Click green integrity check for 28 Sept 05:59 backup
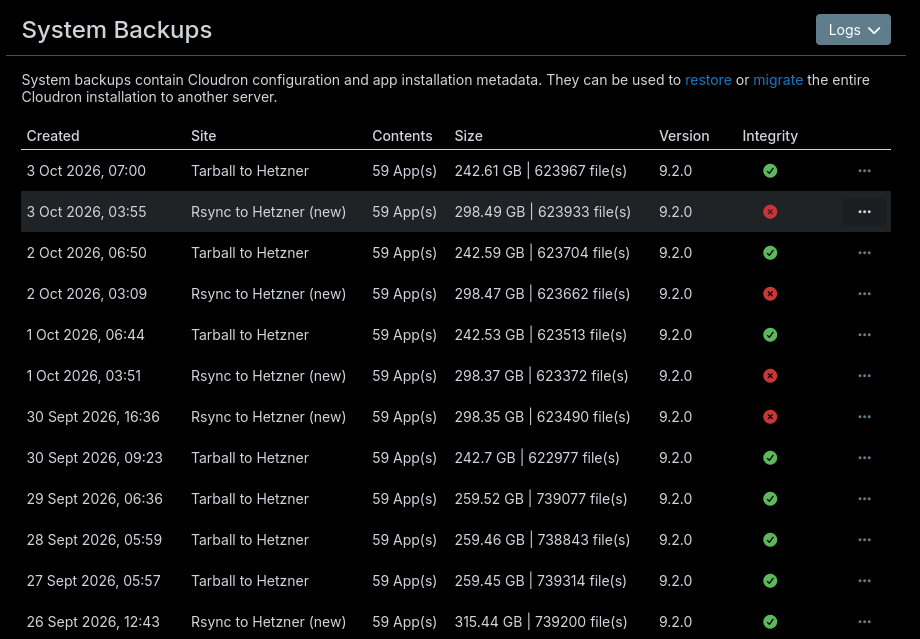Viewport: 920px width, 639px height. [x=770, y=540]
